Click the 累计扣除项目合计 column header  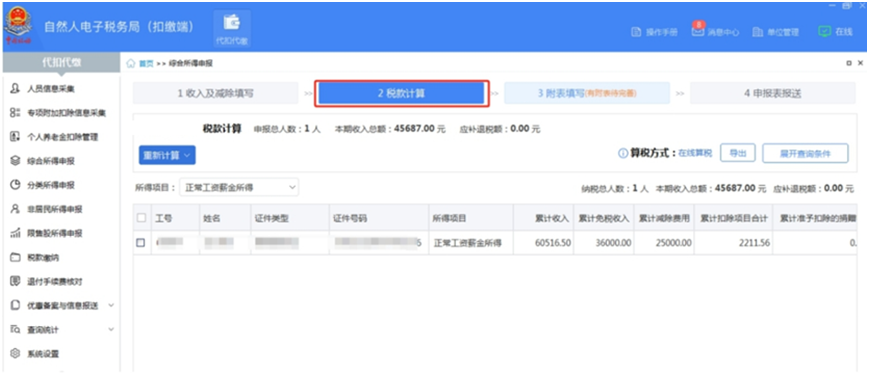point(733,218)
